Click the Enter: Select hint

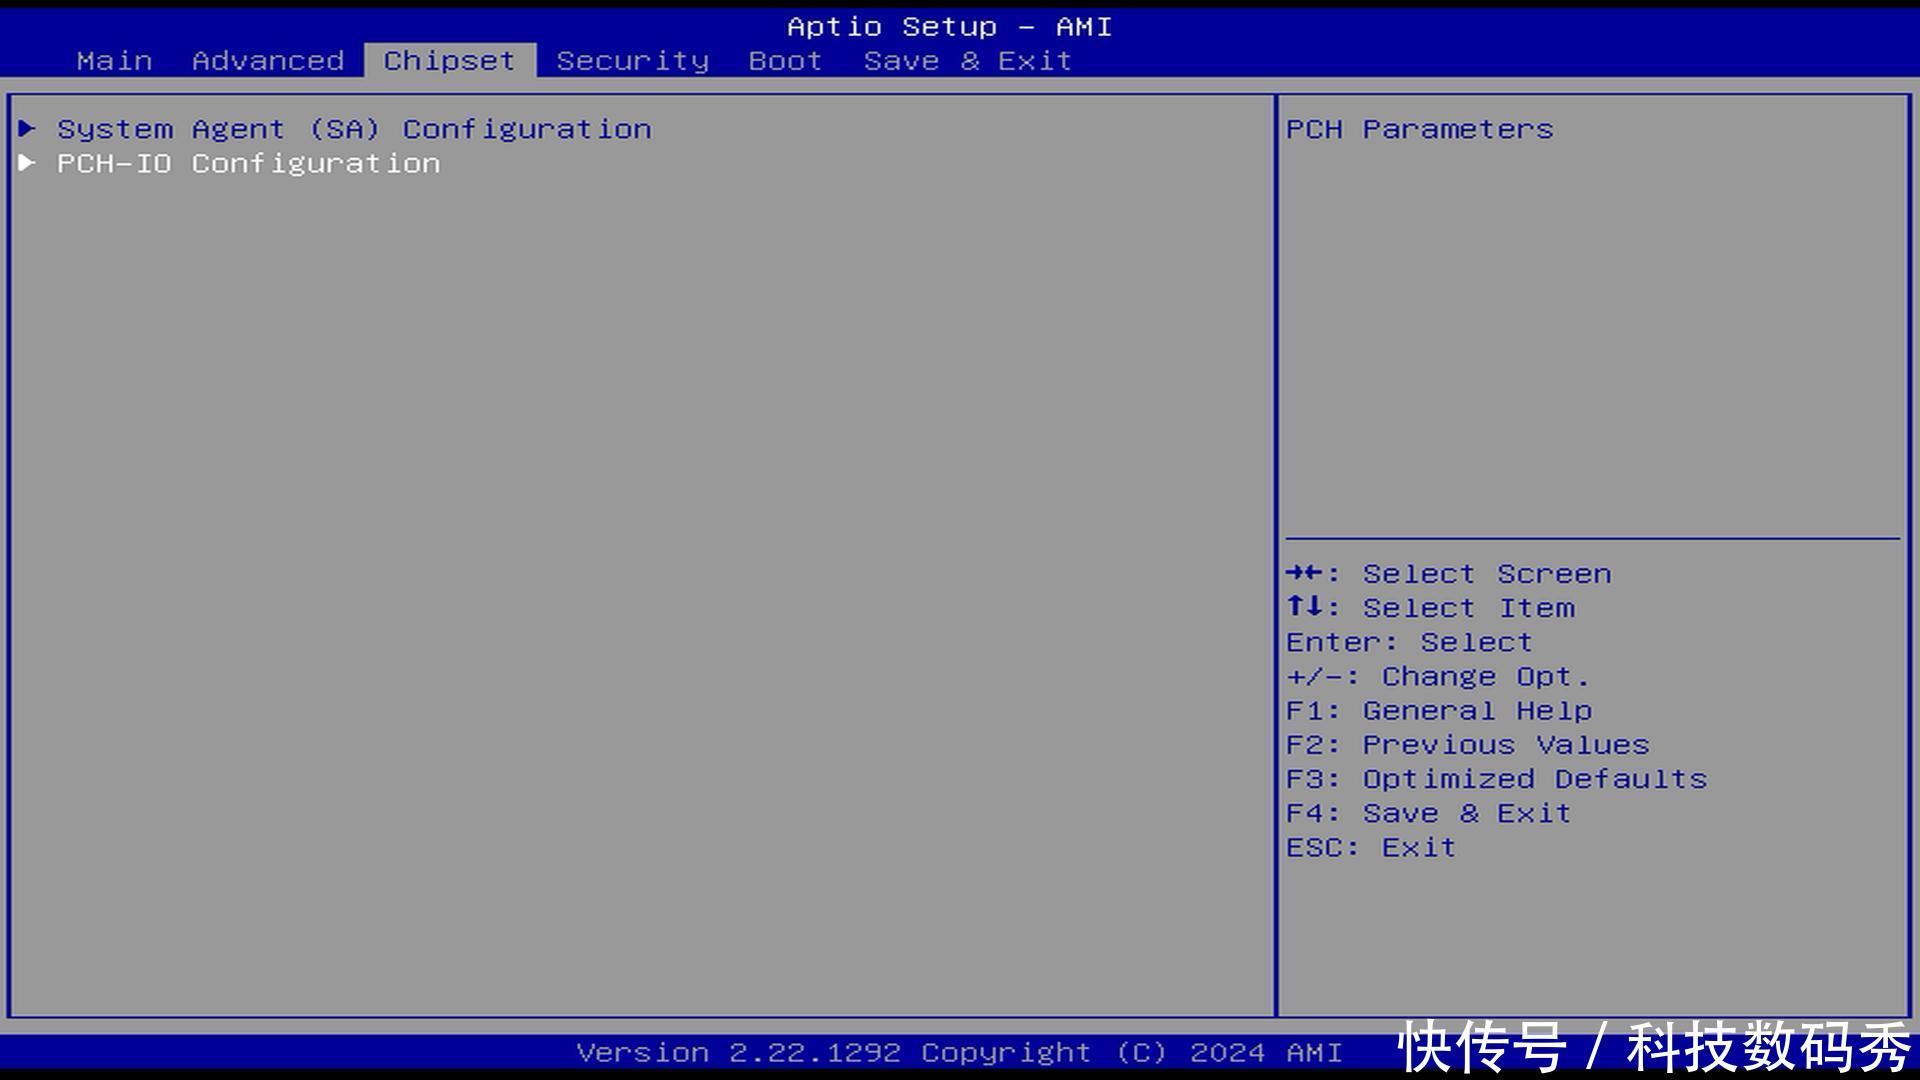(x=1409, y=642)
